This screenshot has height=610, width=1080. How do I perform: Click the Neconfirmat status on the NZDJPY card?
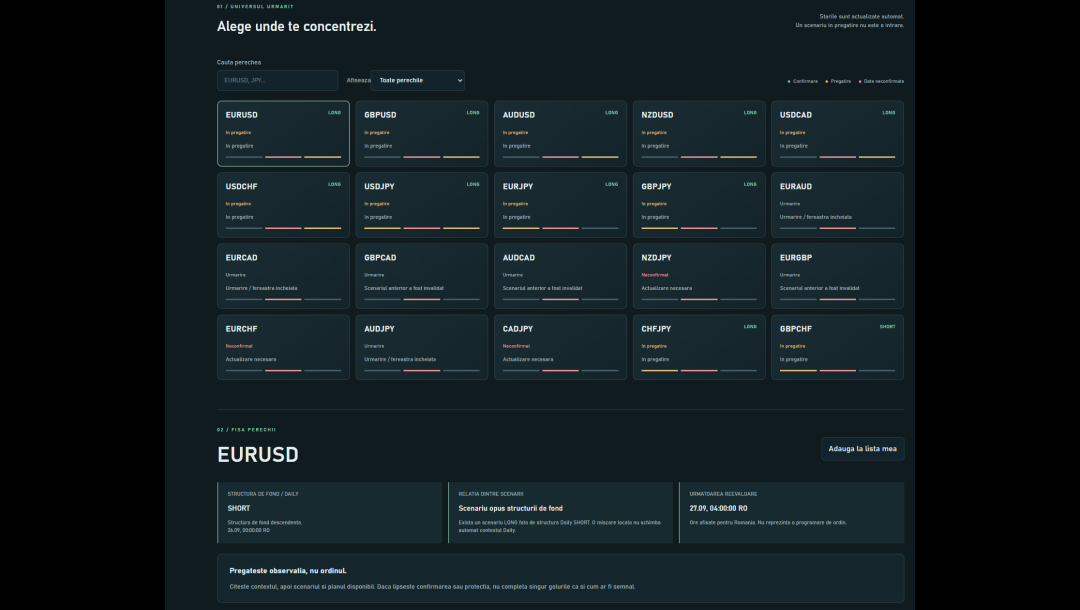point(655,275)
